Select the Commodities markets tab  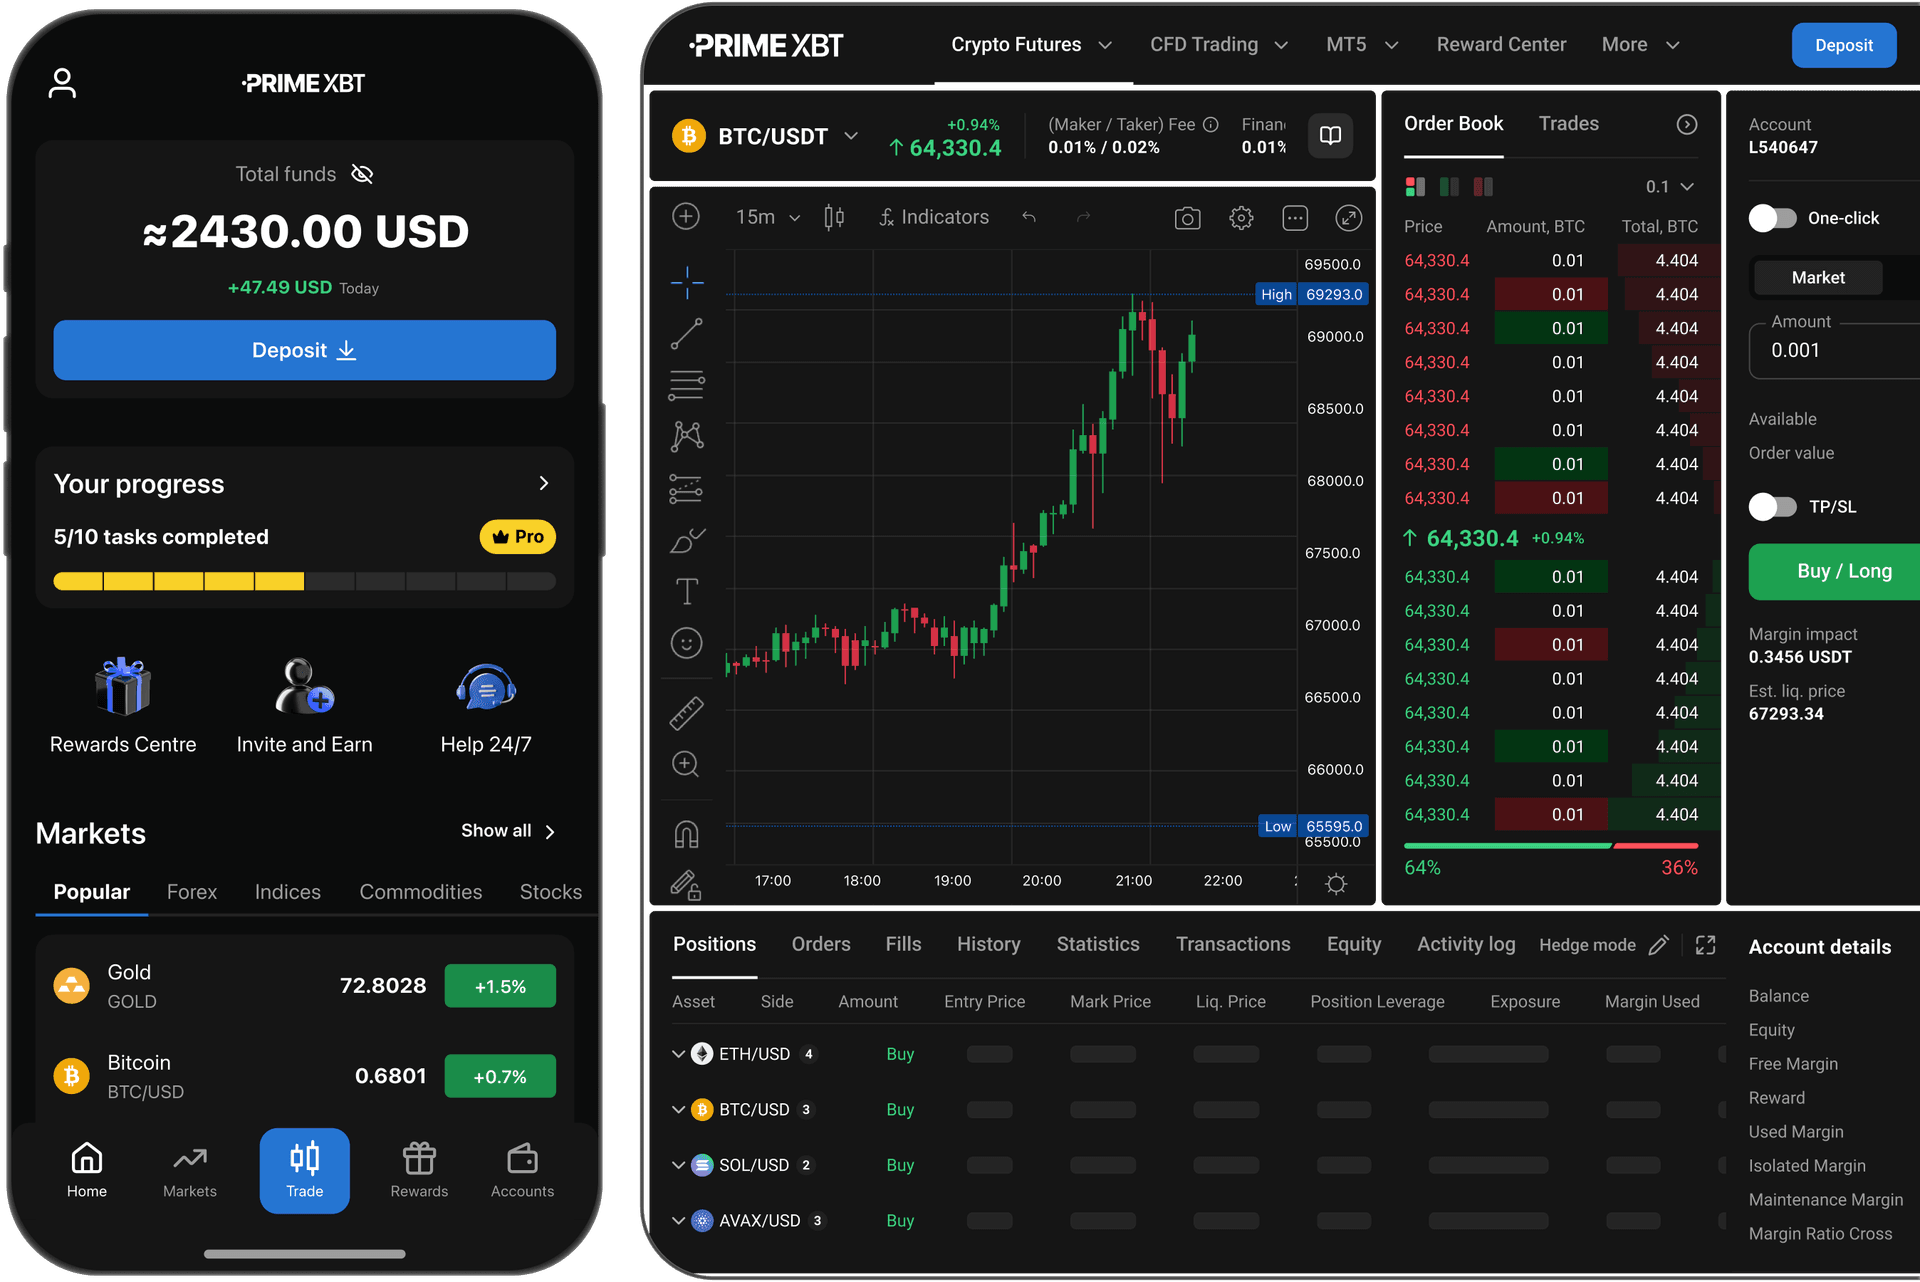[421, 892]
